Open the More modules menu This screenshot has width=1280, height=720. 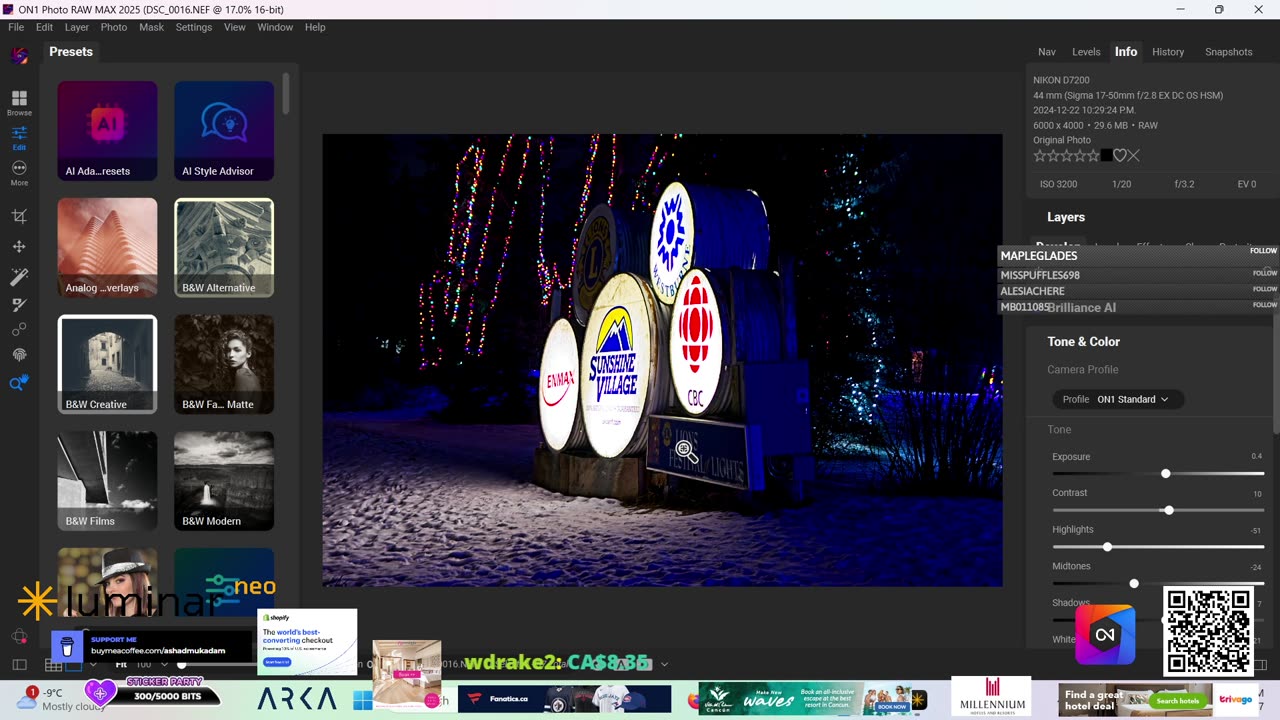(19, 172)
